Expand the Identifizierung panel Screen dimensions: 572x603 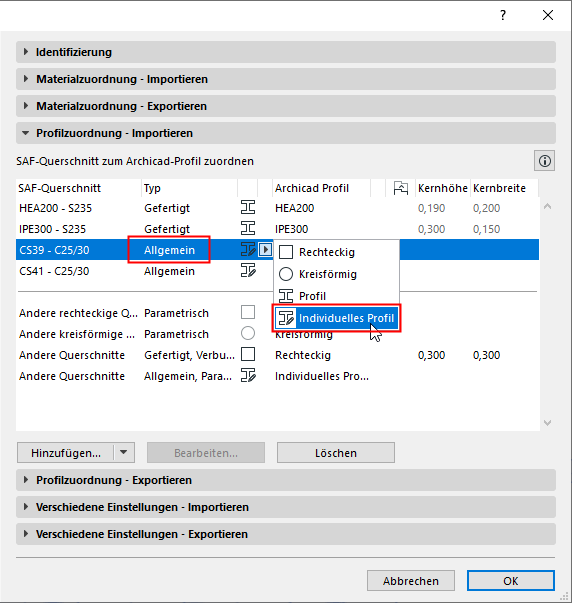coord(286,52)
